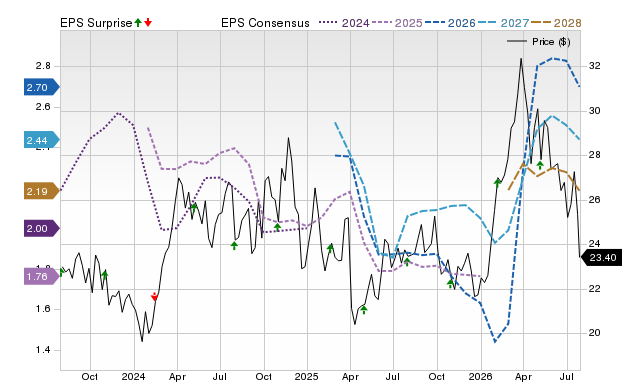This screenshot has width=640, height=382.
Task: Click the 2.6 label on the EPS axis
Action: (43, 107)
